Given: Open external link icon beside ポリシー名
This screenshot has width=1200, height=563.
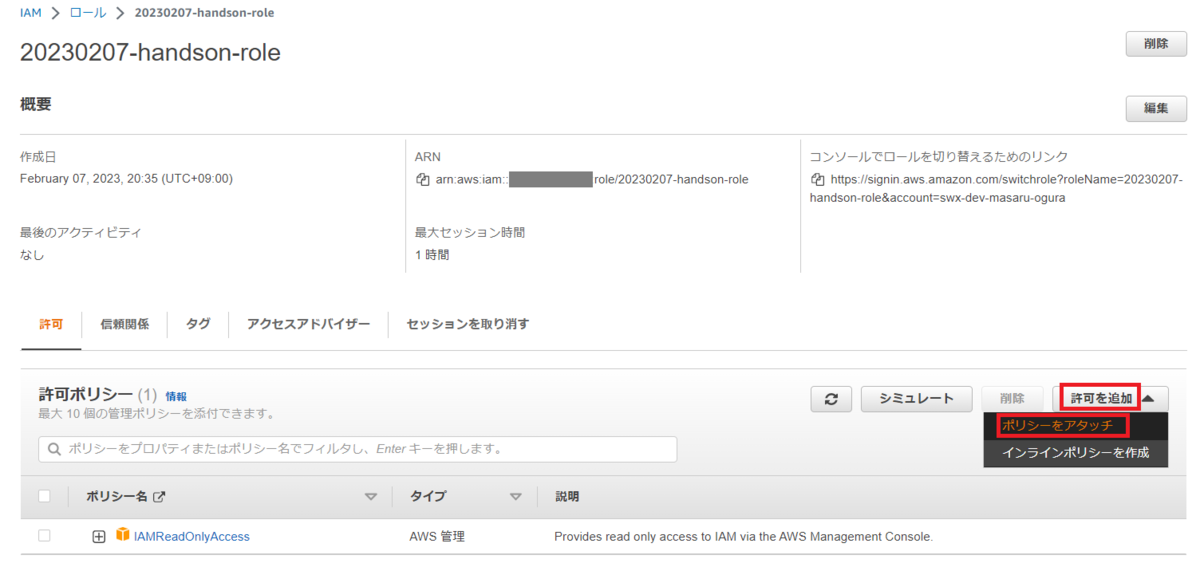Looking at the screenshot, I should [157, 497].
